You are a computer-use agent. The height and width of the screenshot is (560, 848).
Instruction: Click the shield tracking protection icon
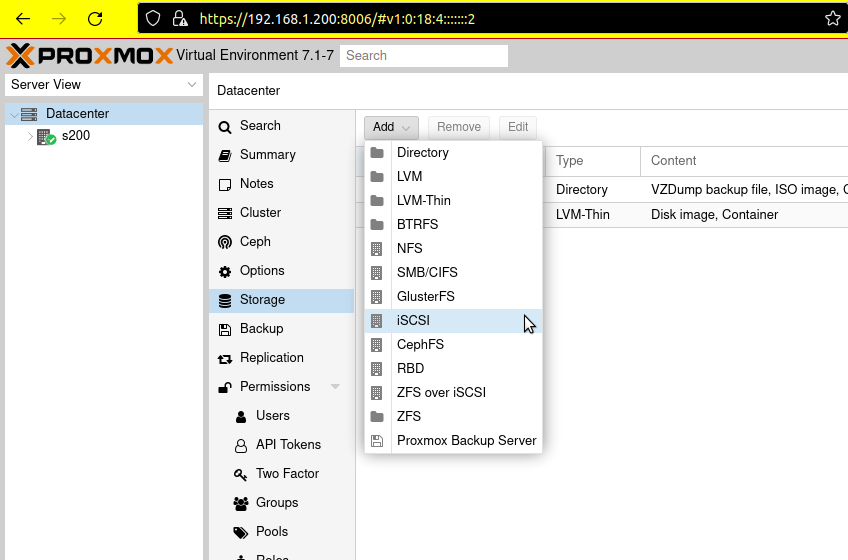click(x=153, y=19)
